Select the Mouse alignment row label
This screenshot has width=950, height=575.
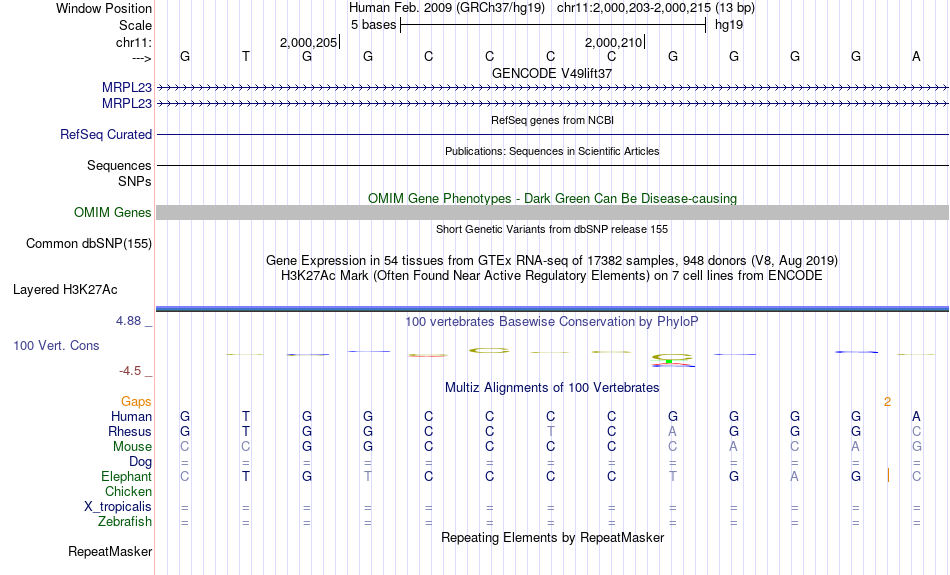[132, 447]
